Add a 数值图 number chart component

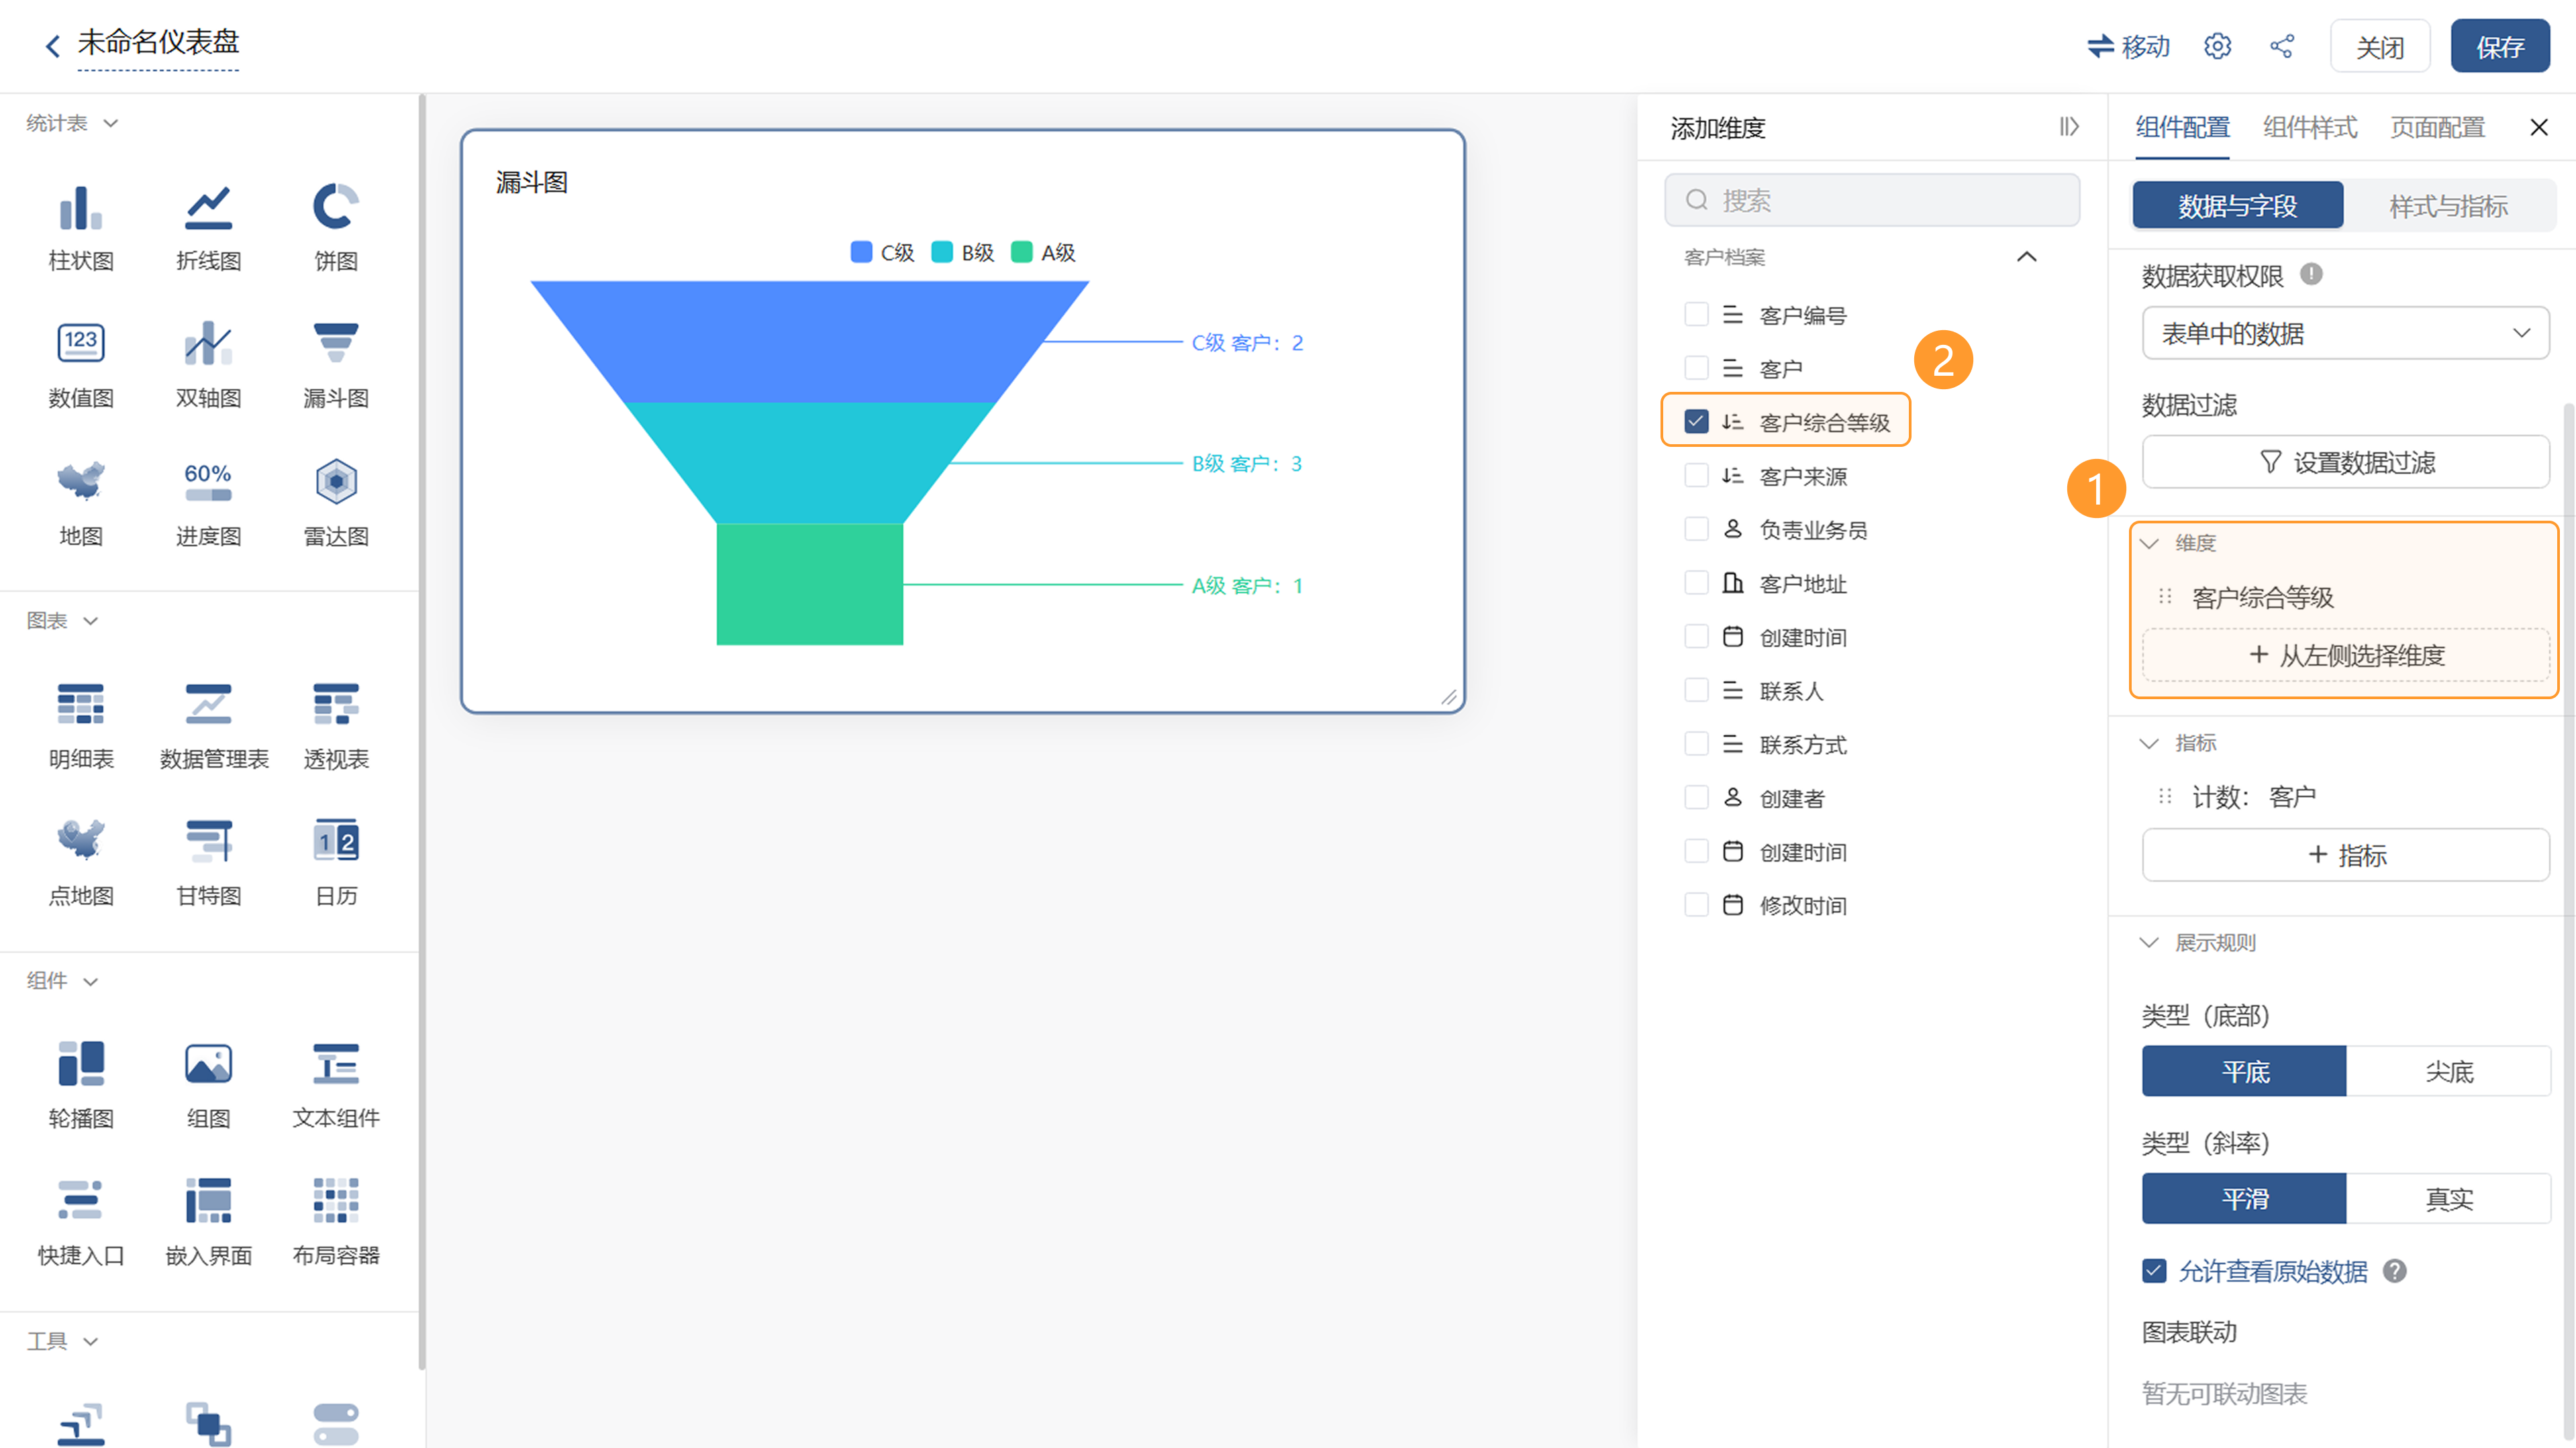(x=81, y=365)
